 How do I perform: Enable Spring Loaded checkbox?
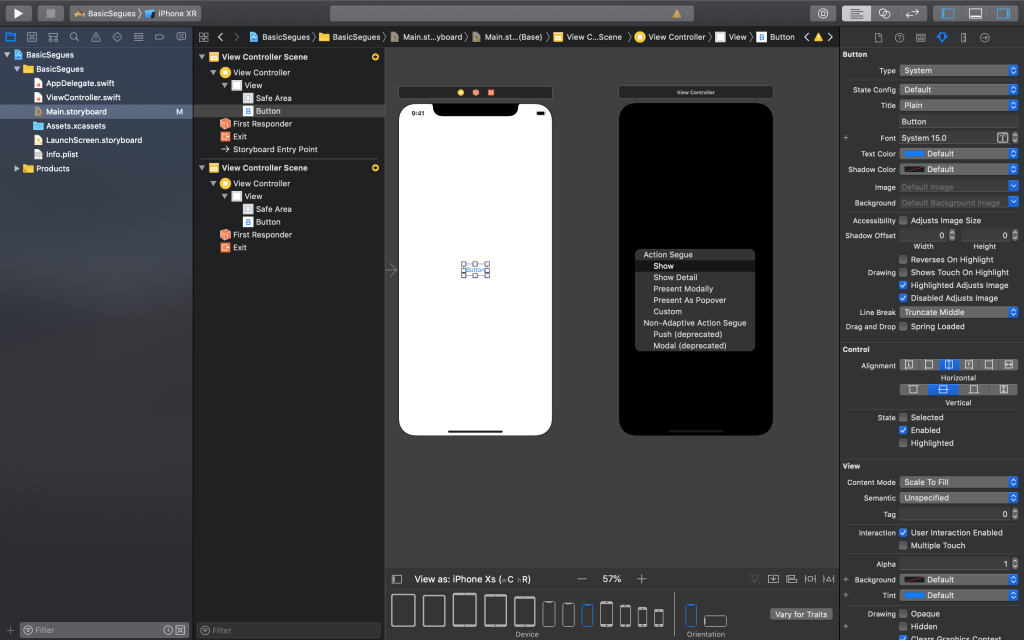coord(903,327)
